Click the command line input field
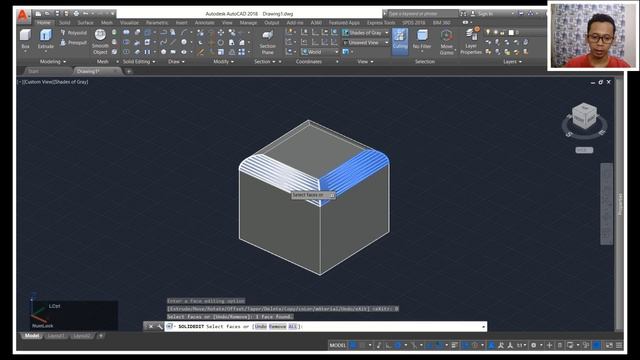 click(325, 327)
